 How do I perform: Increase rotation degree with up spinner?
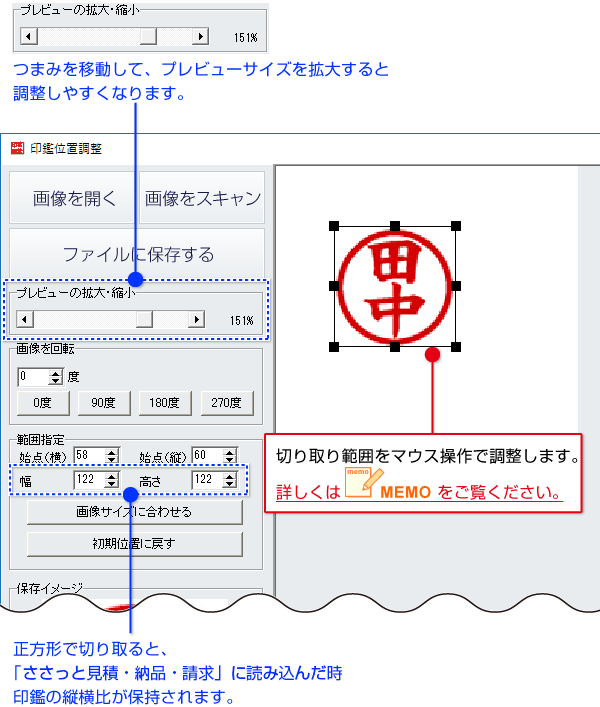[55, 372]
